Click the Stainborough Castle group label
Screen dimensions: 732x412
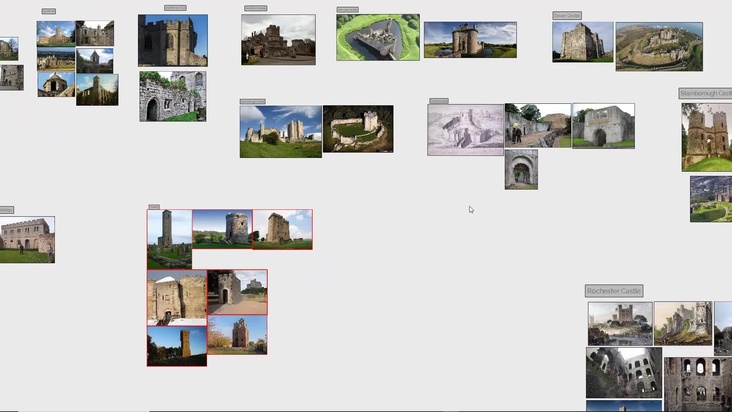(x=705, y=93)
